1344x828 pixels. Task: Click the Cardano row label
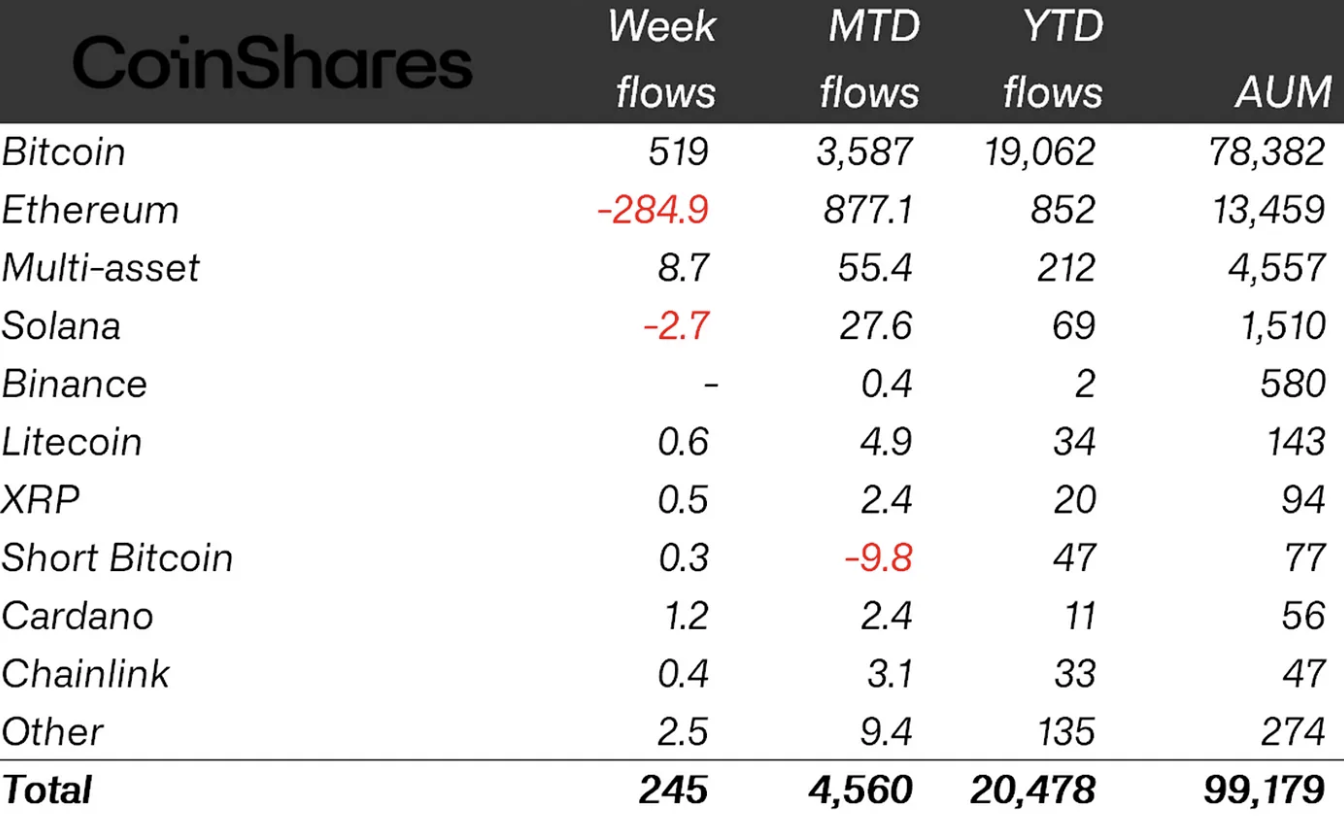click(78, 616)
